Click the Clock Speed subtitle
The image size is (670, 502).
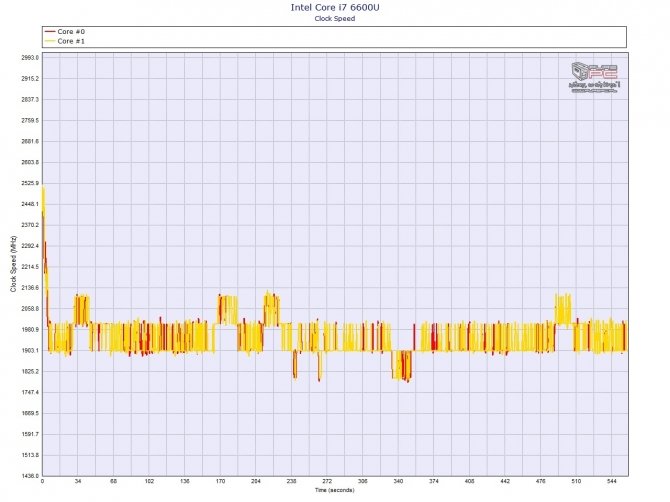click(x=335, y=18)
